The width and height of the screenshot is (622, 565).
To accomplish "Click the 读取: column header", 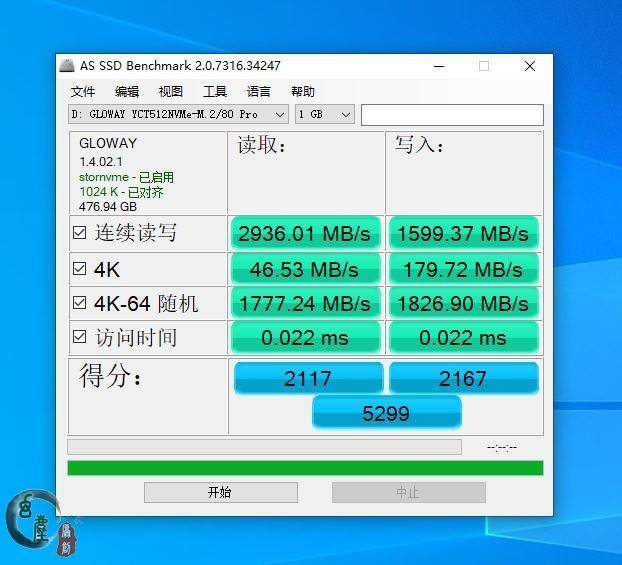I will click(x=261, y=144).
